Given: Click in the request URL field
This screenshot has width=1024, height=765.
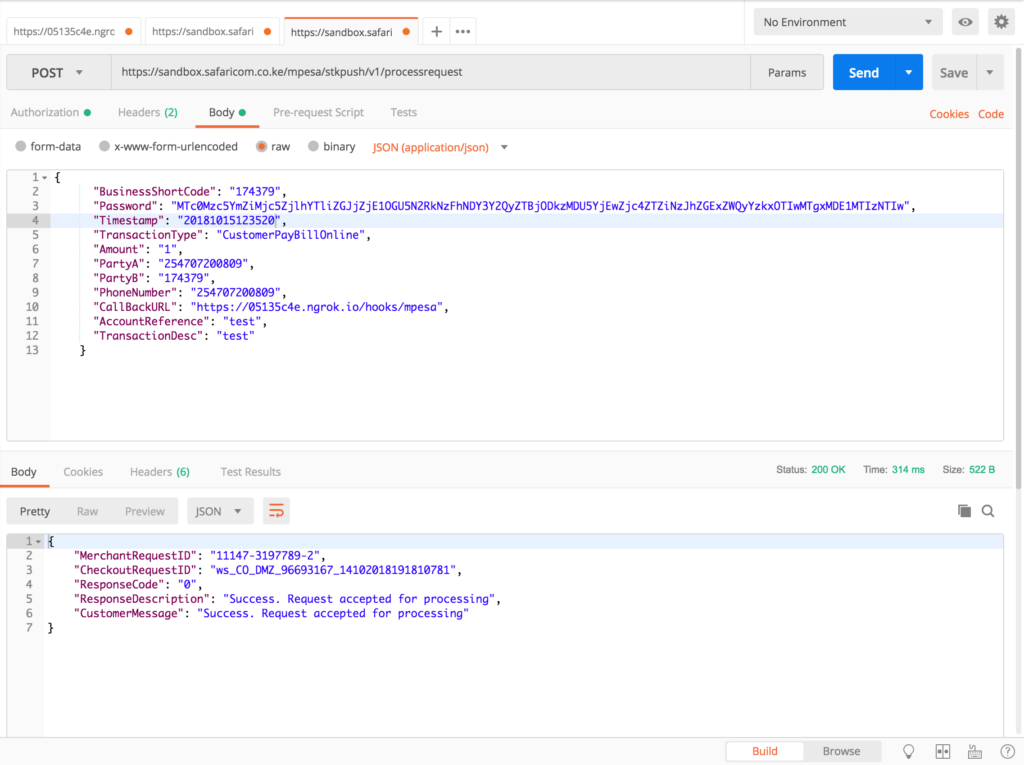Looking at the screenshot, I should [x=430, y=73].
